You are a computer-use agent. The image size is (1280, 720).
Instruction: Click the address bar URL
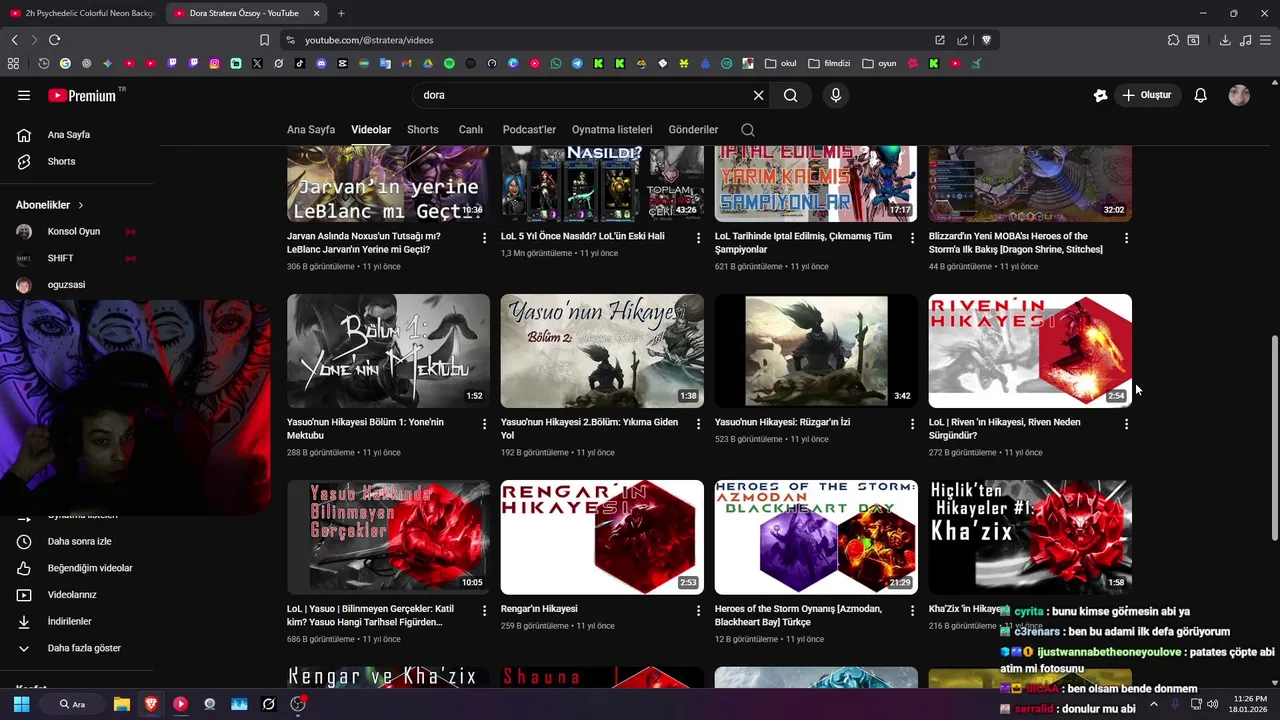point(369,40)
